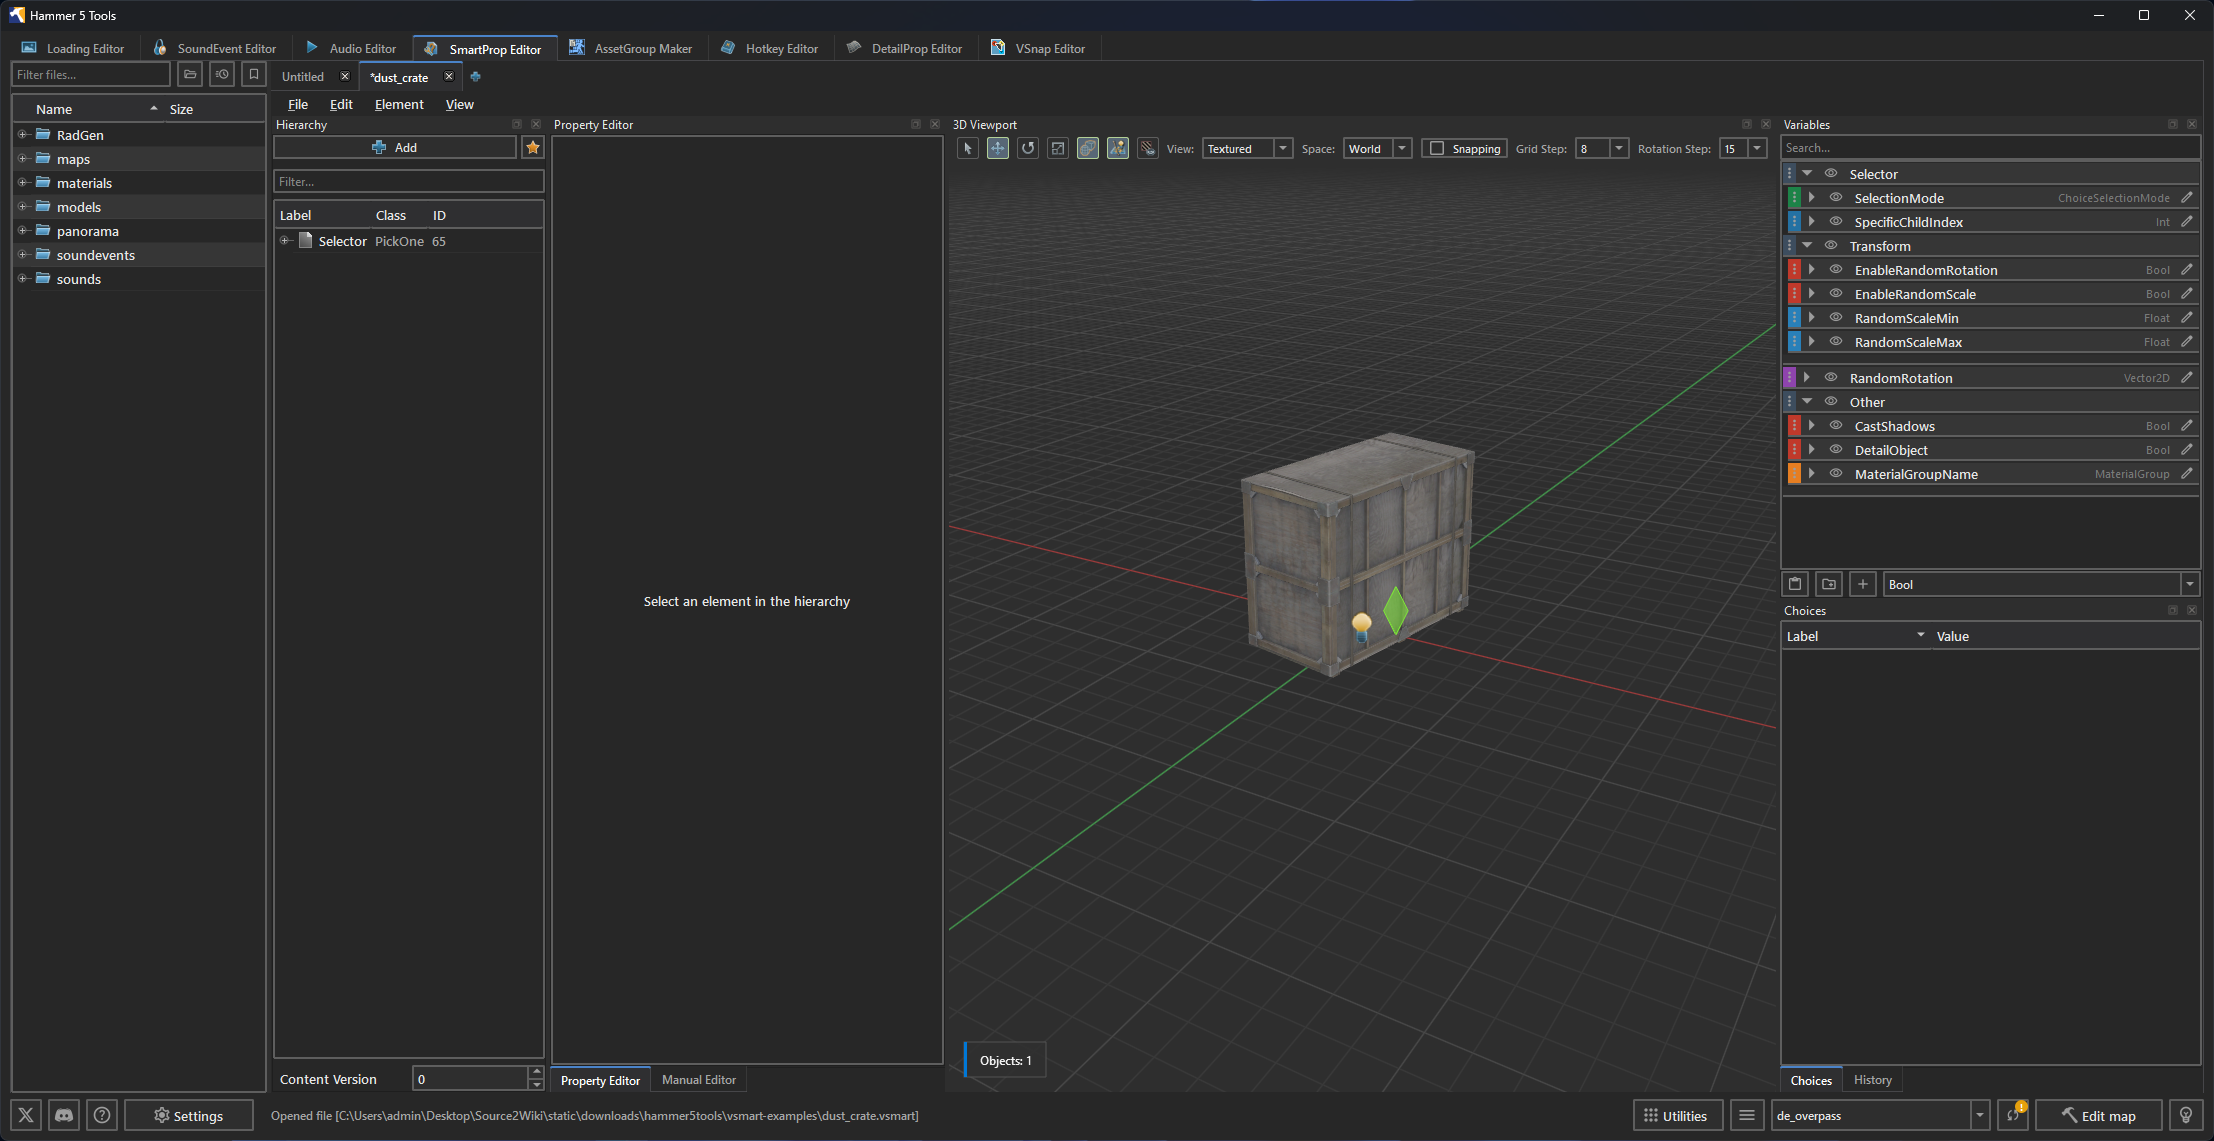Screen dimensions: 2214x1141
Task: Toggle the third viewport display mode icon
Action: 1148,149
